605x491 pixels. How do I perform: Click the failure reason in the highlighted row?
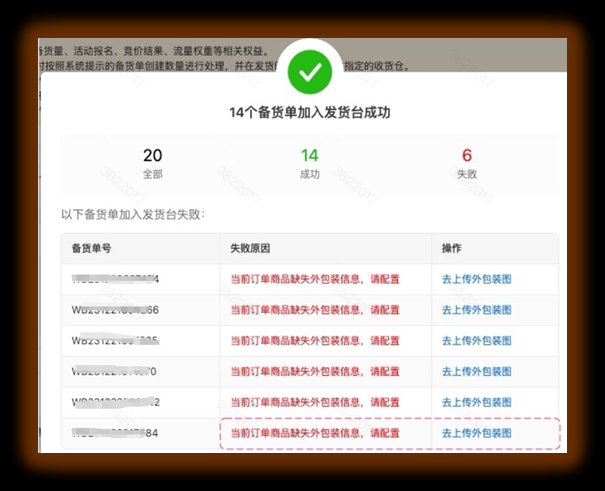(x=315, y=433)
